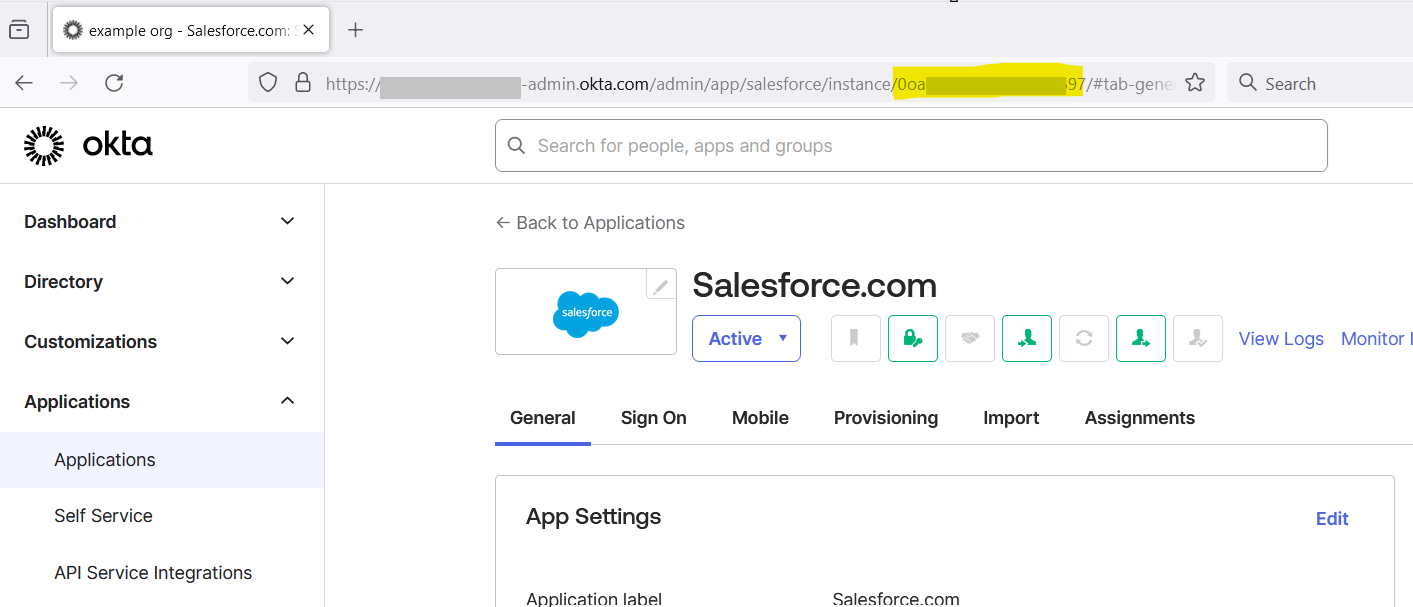The image size is (1413, 607).
Task: Select the import users status icon
Action: click(1027, 338)
